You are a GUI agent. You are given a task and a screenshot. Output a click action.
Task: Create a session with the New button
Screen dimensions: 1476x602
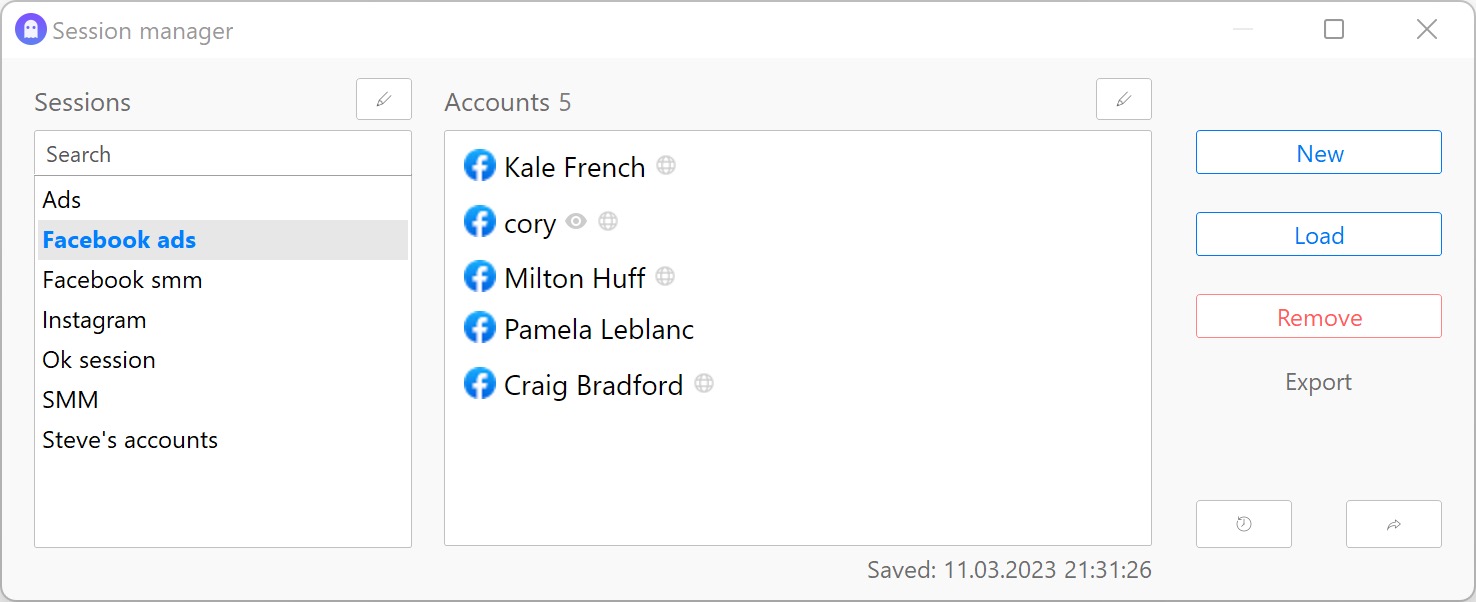1319,153
